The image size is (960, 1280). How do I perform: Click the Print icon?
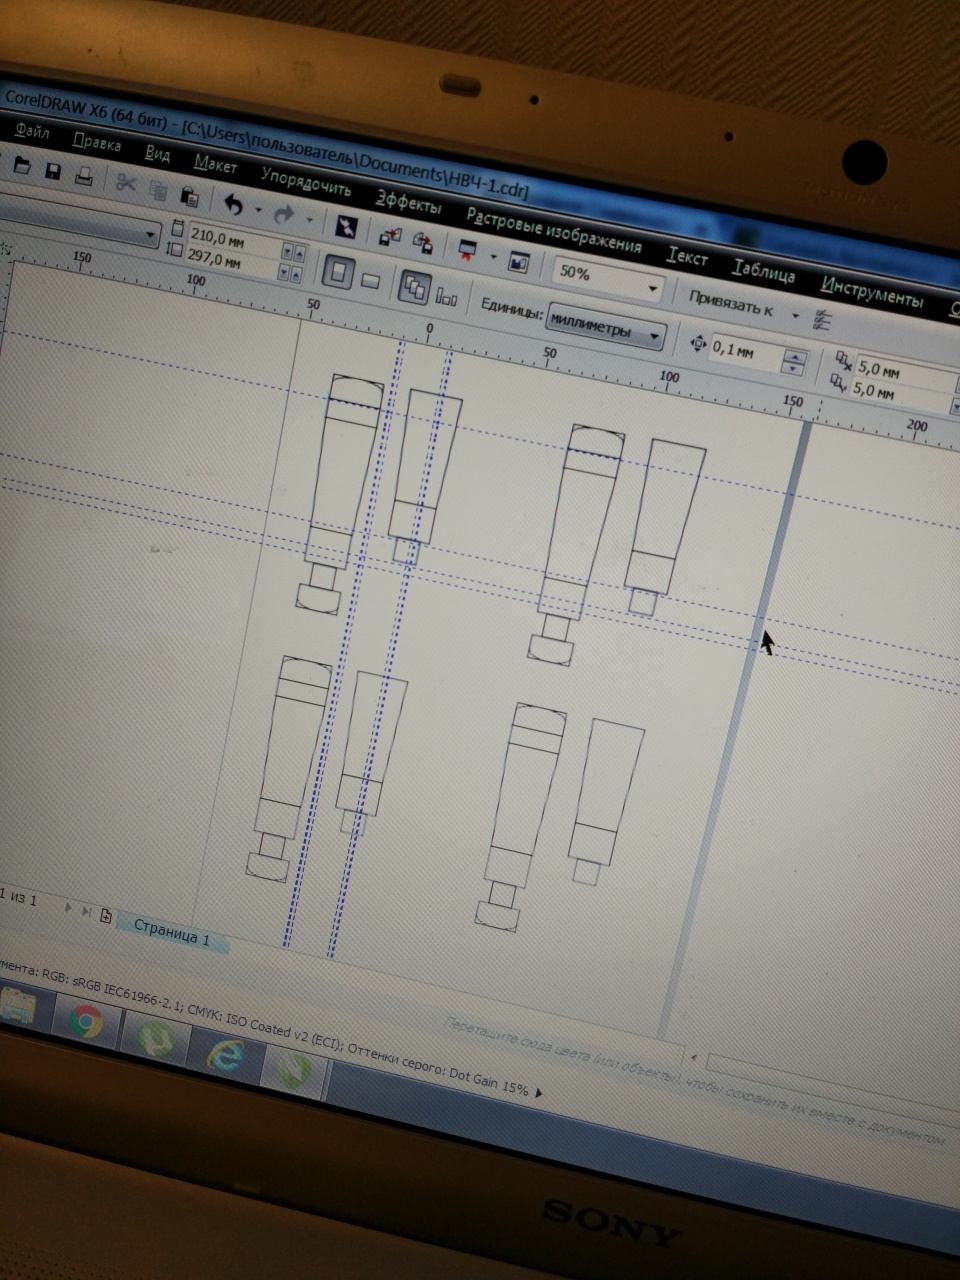tap(85, 177)
